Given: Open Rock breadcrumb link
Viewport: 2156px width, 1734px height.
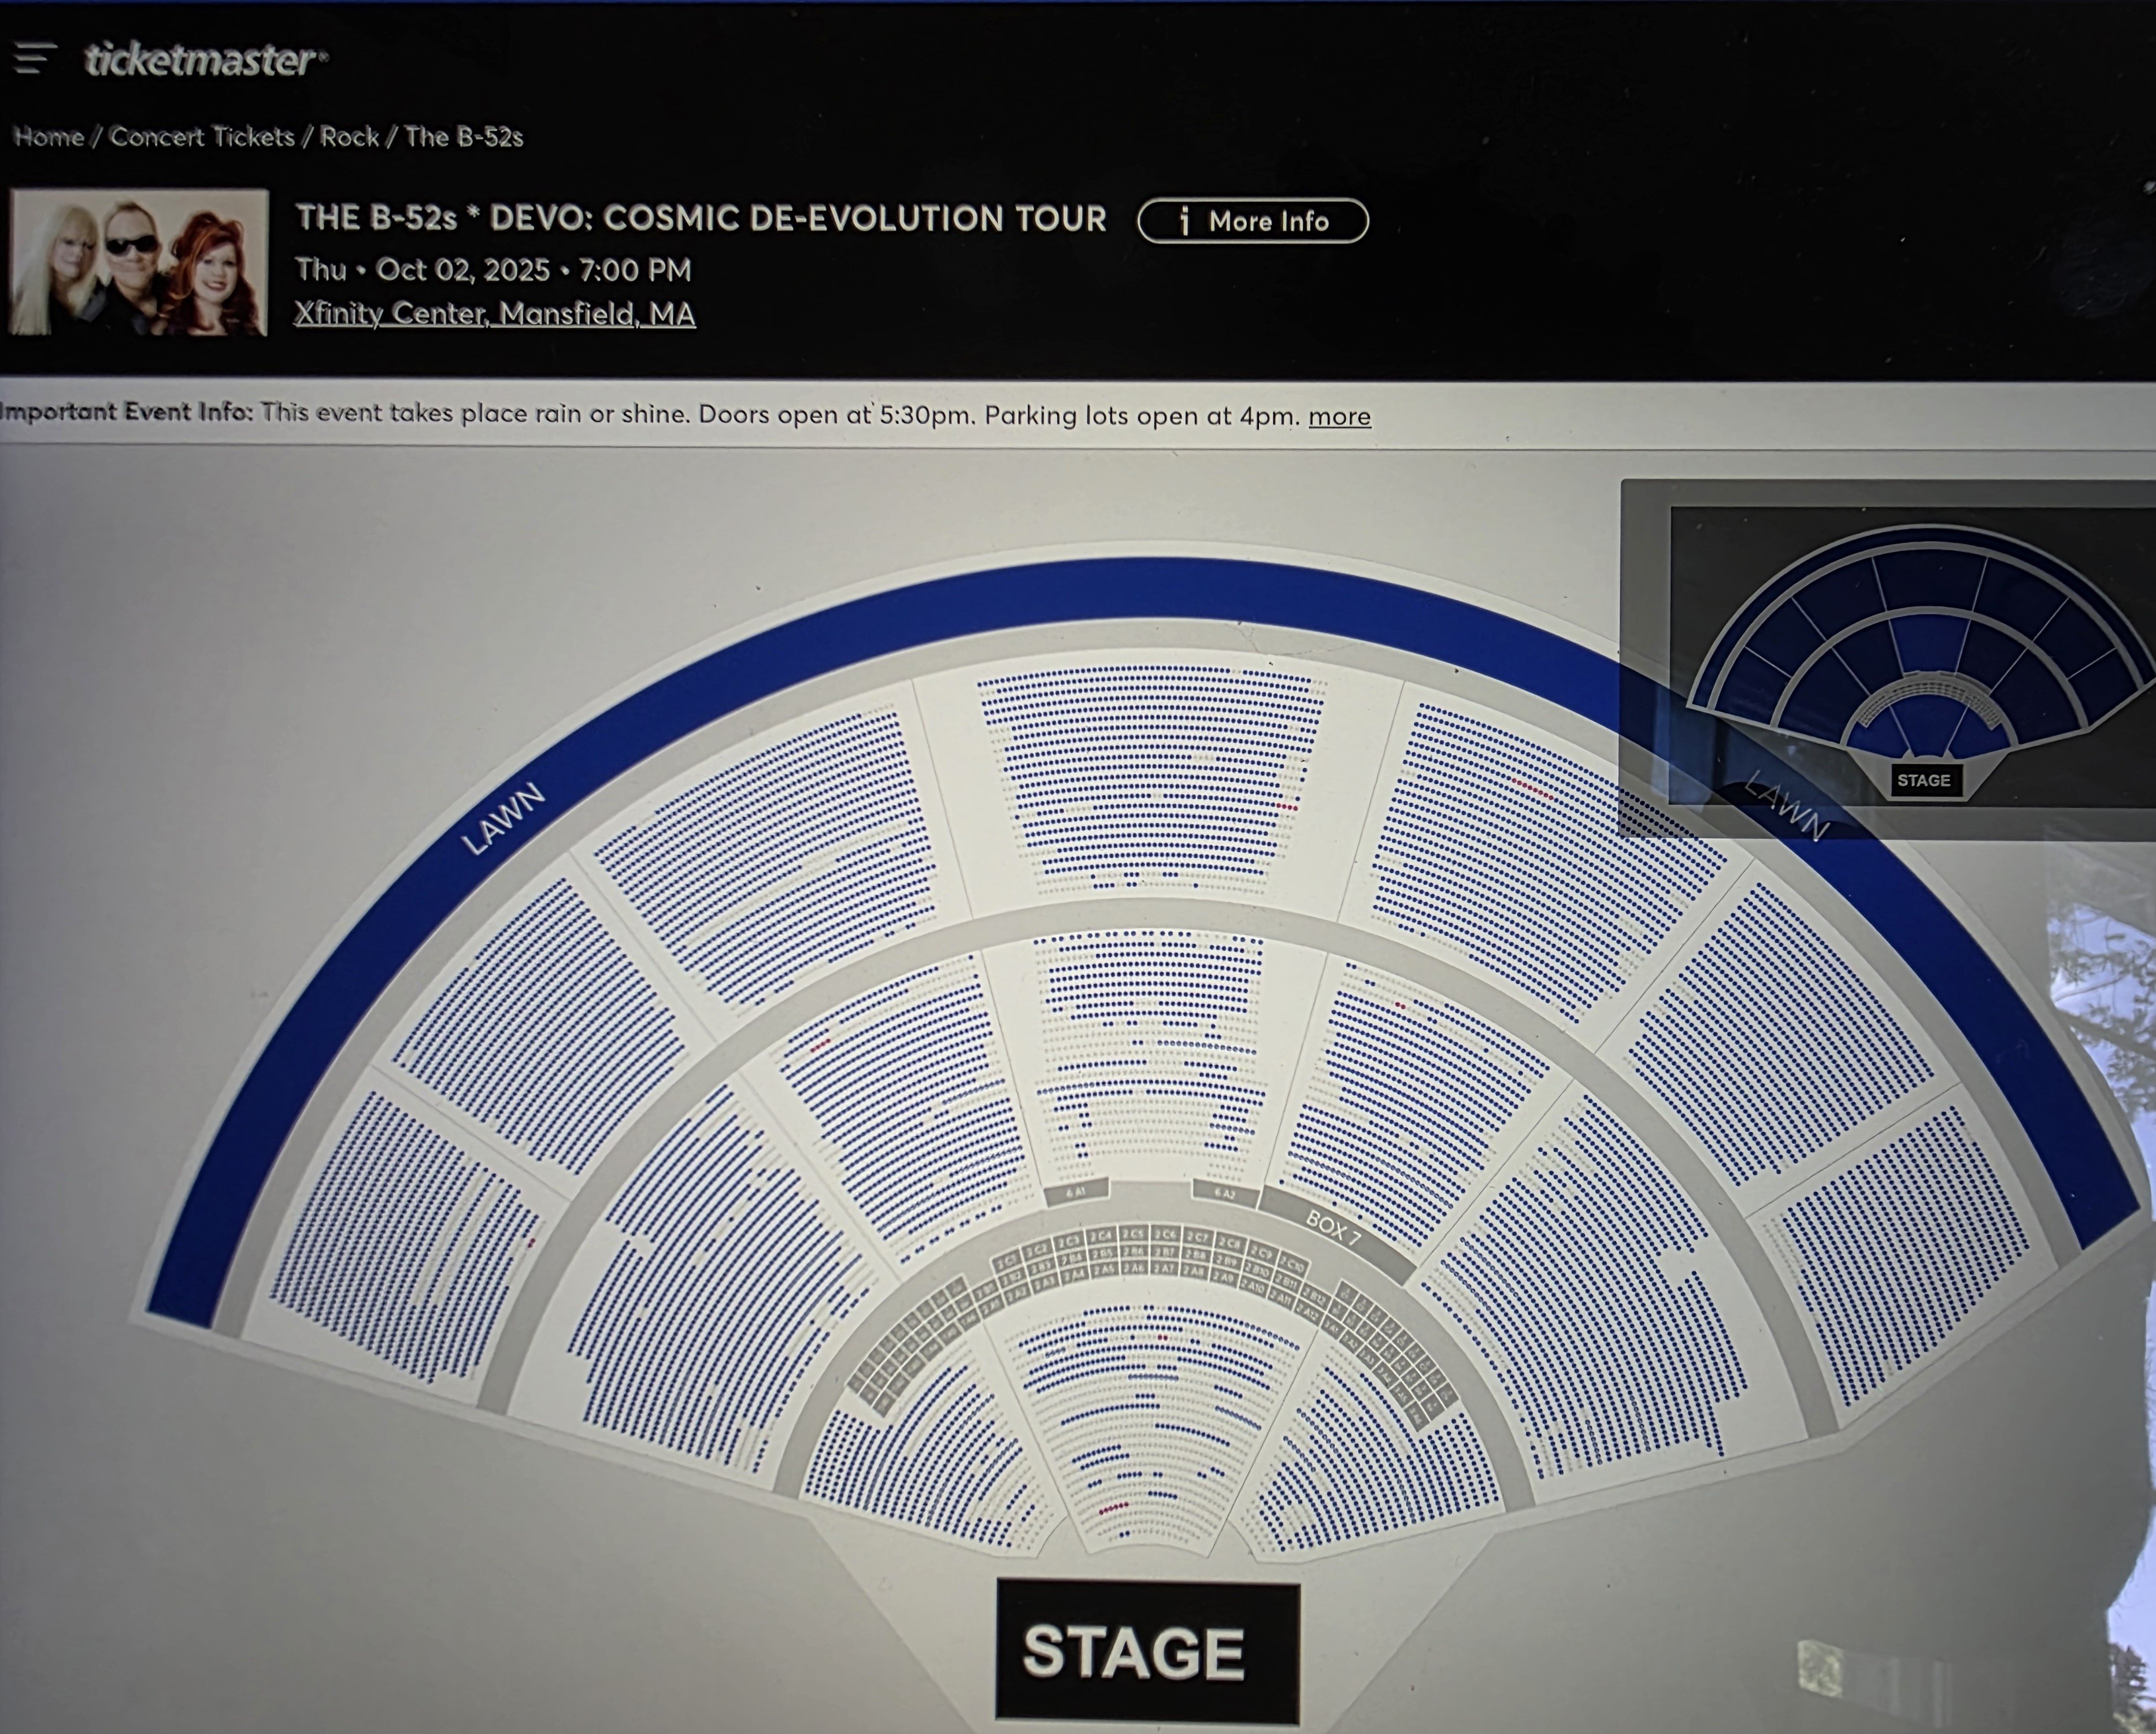Looking at the screenshot, I should pos(349,137).
